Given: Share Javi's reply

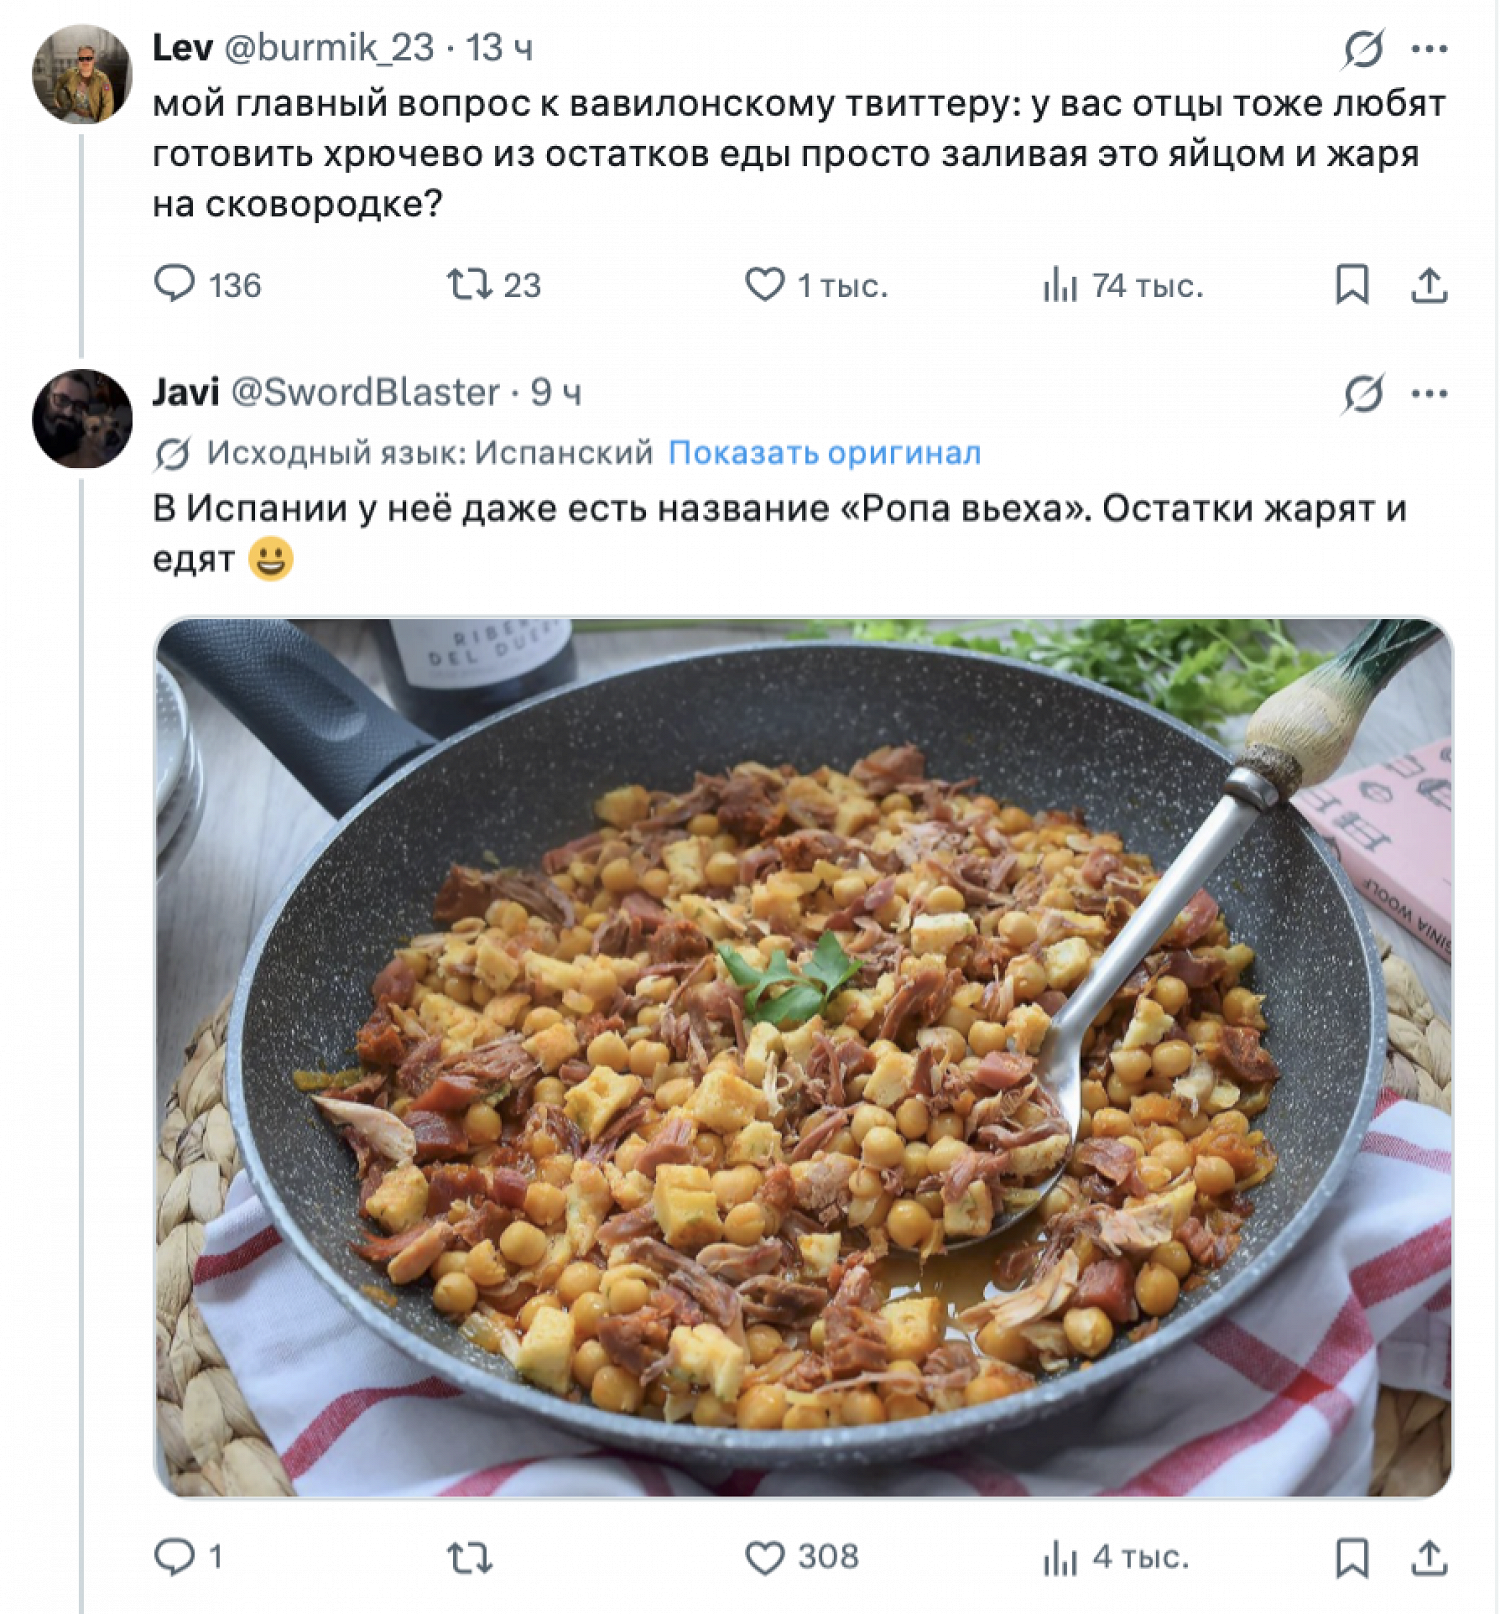Looking at the screenshot, I should point(1429,1557).
